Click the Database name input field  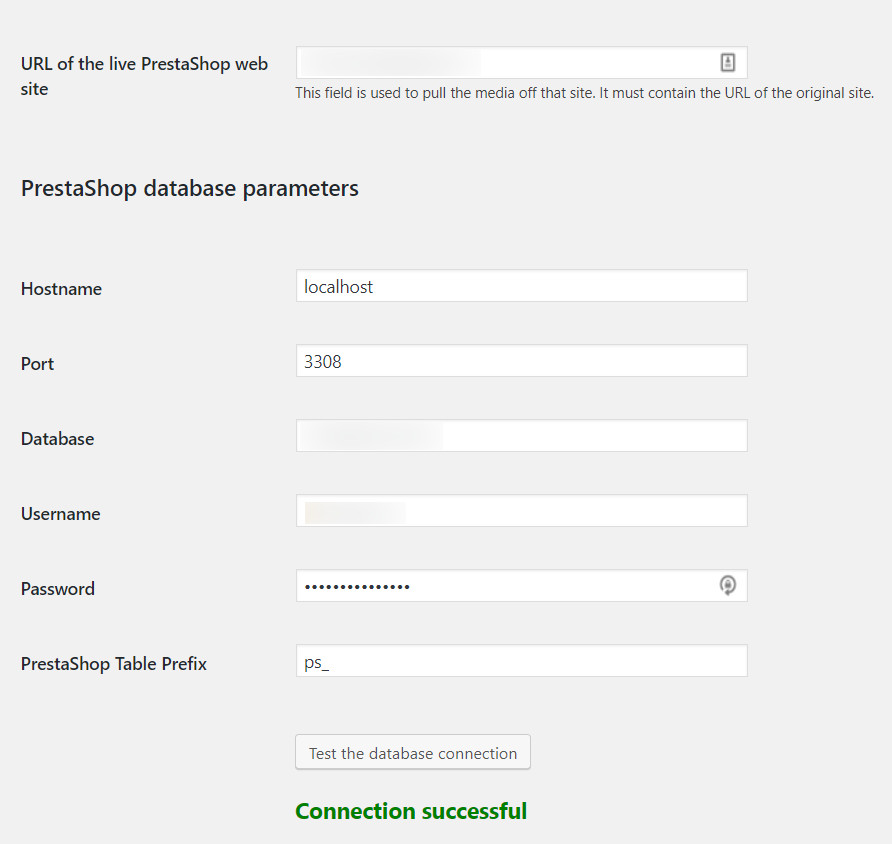point(522,436)
